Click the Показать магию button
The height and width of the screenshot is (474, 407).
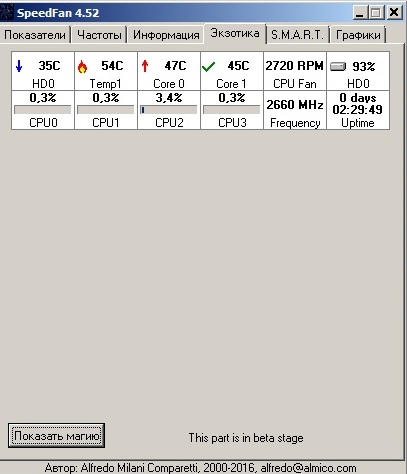tap(57, 436)
